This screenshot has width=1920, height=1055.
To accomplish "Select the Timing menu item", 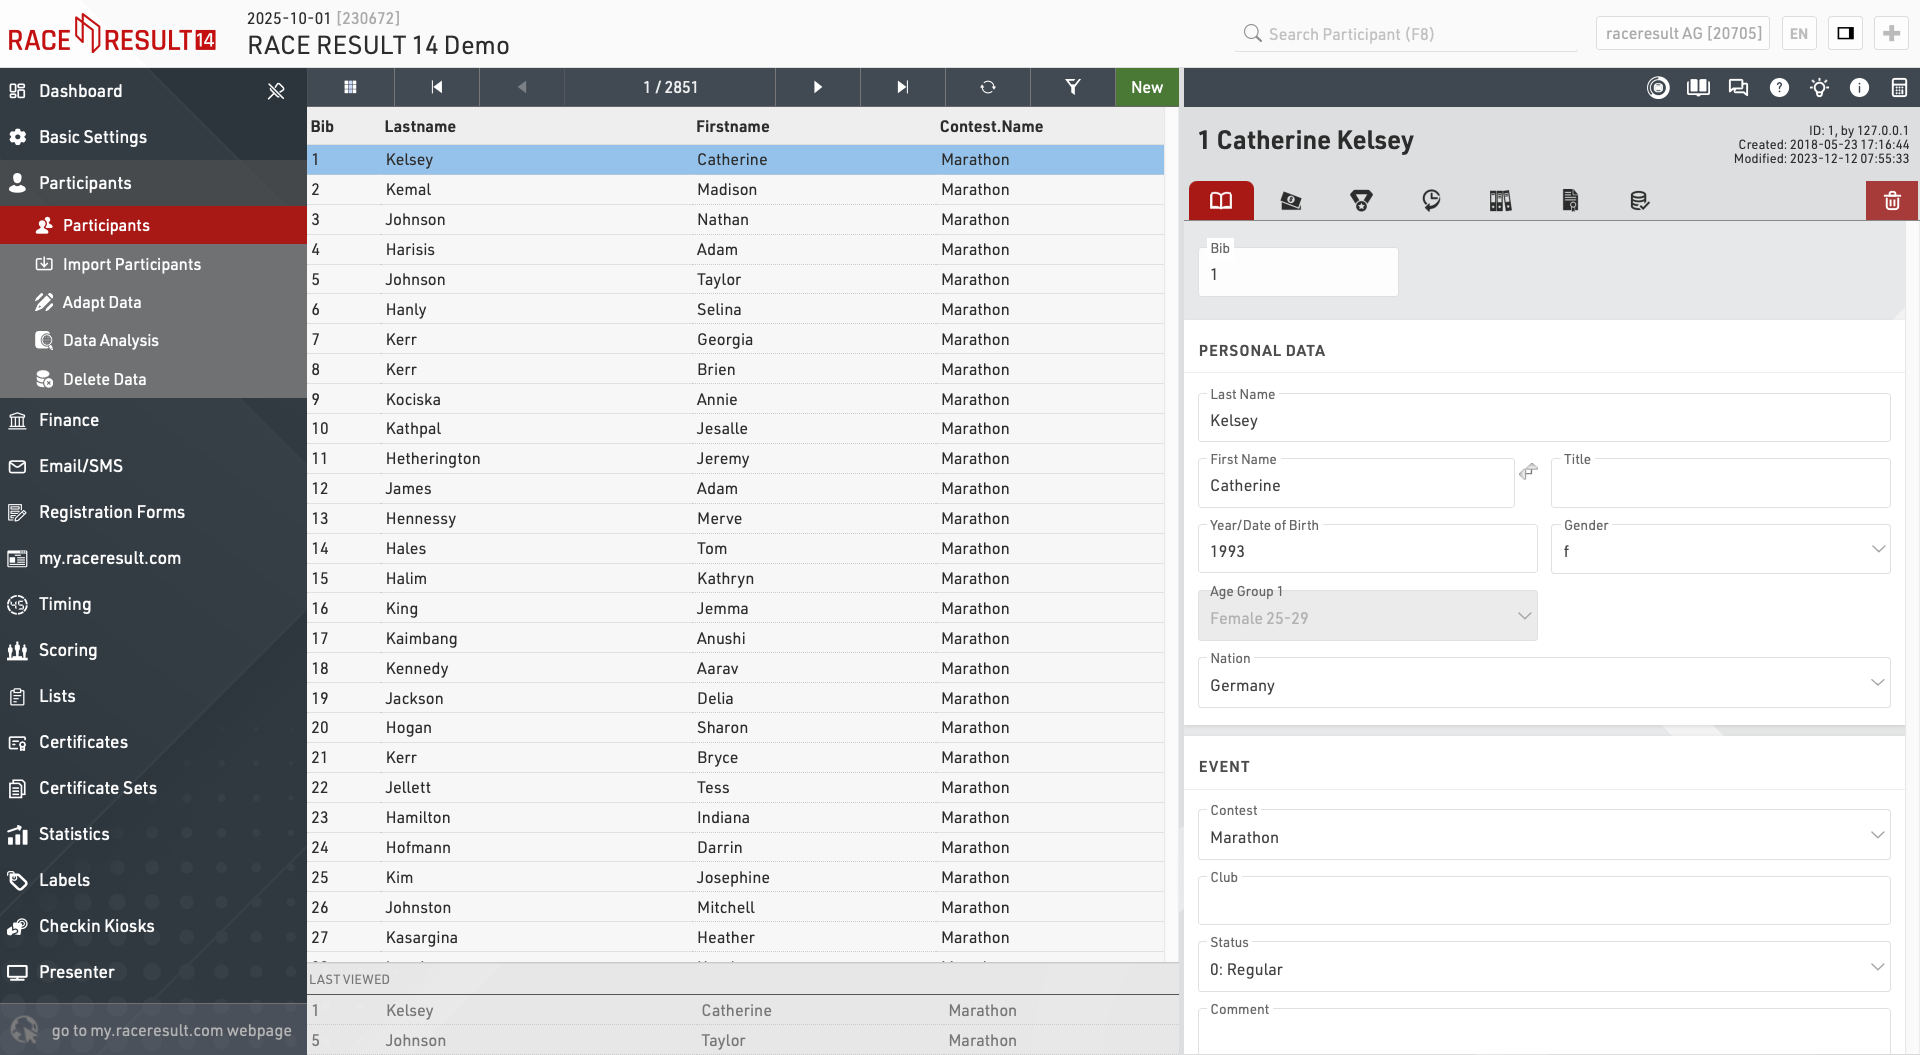I will 65,604.
